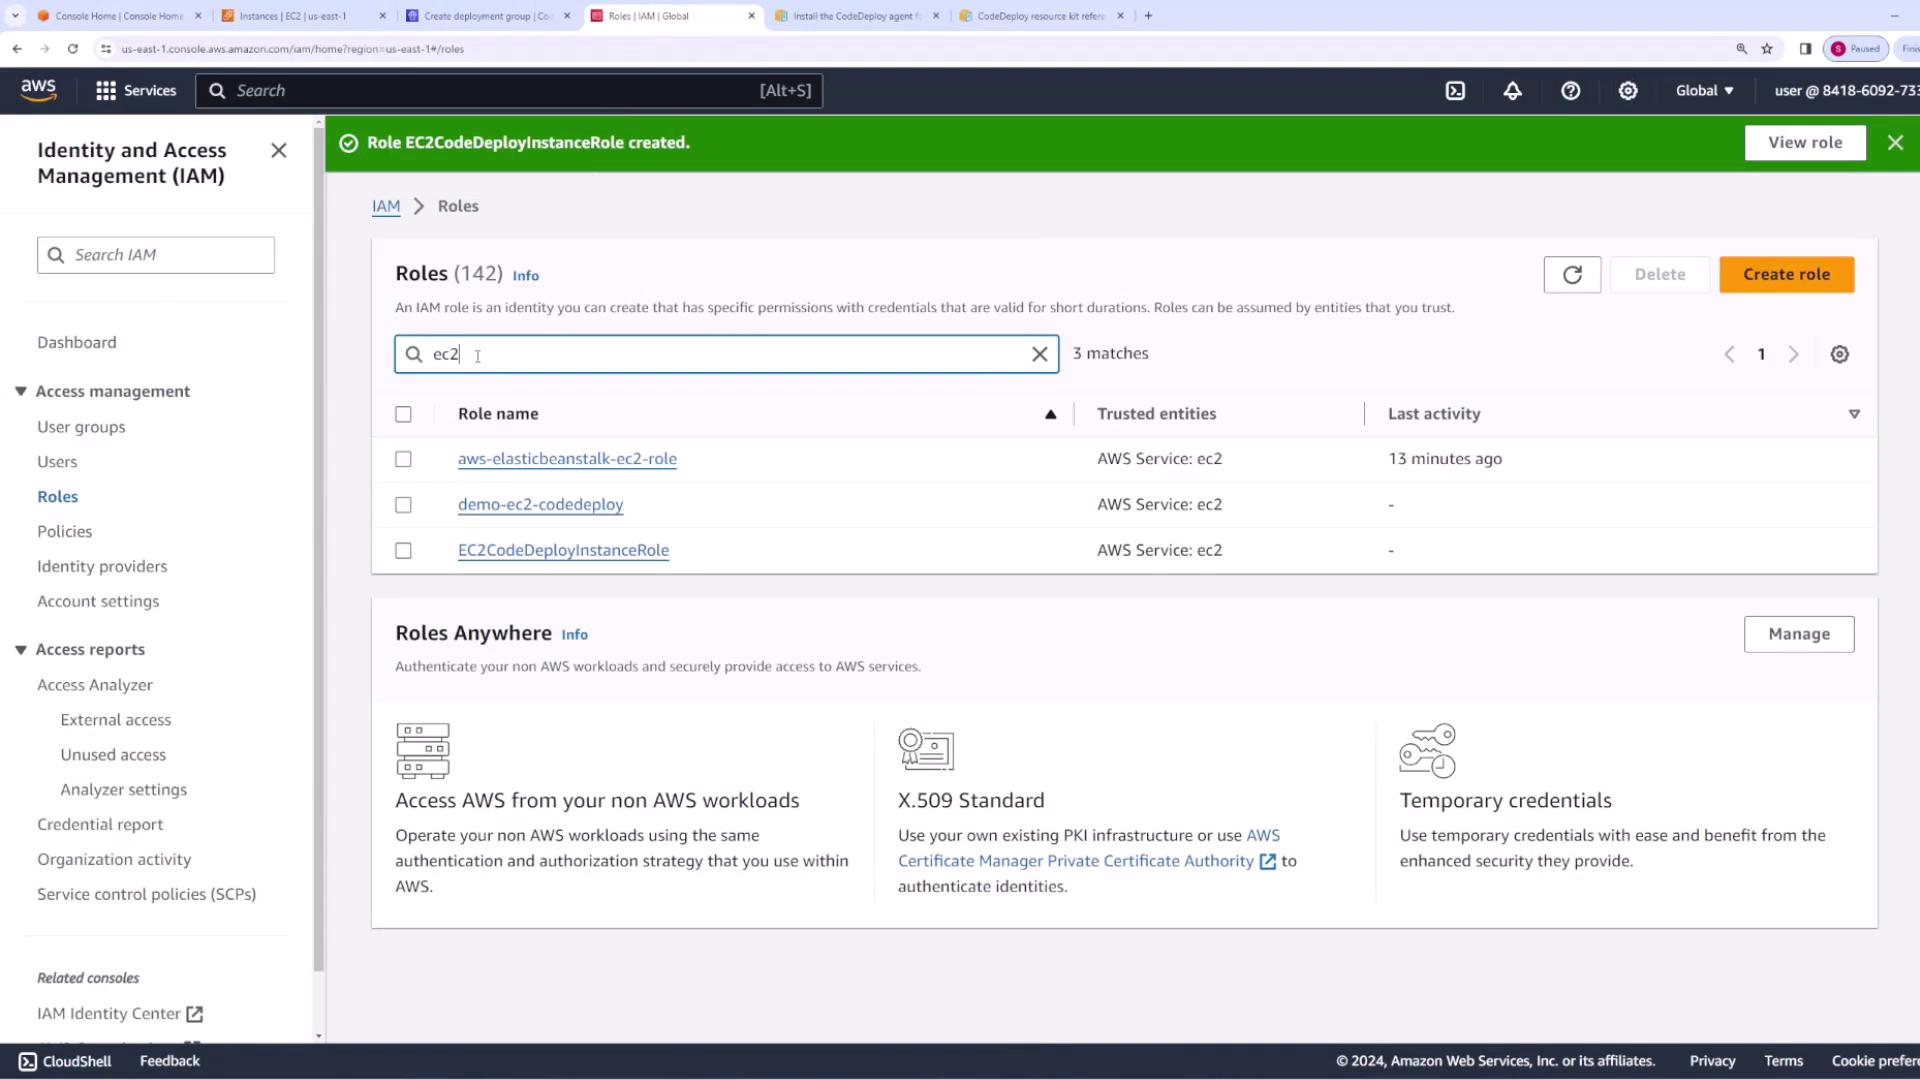Select the demo-ec2-codedeploy role checkbox
Screen dimensions: 1920x1080
403,505
